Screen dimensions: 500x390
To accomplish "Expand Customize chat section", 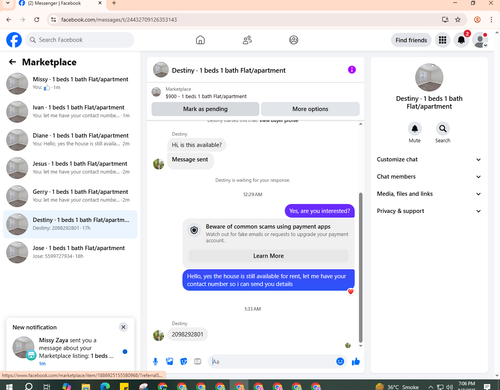I will pos(429,159).
